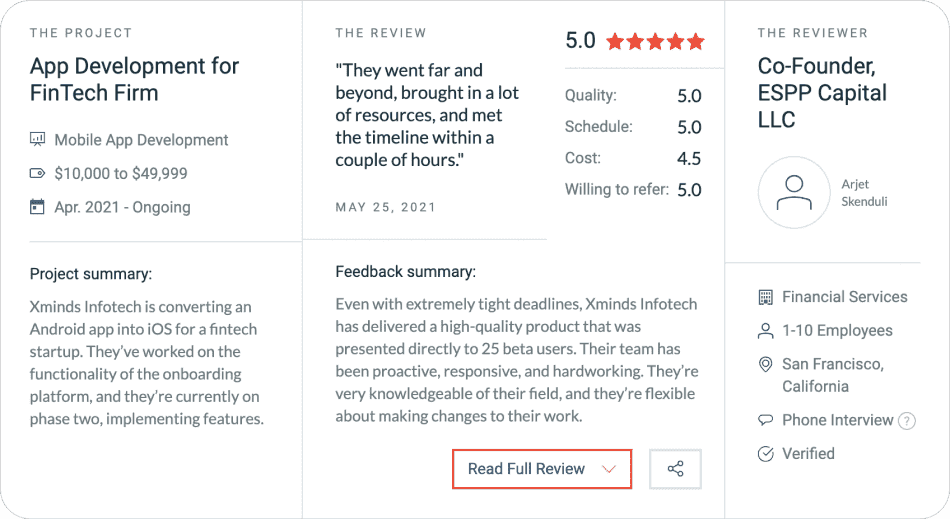Click the five-star rating display

pyautogui.click(x=655, y=42)
